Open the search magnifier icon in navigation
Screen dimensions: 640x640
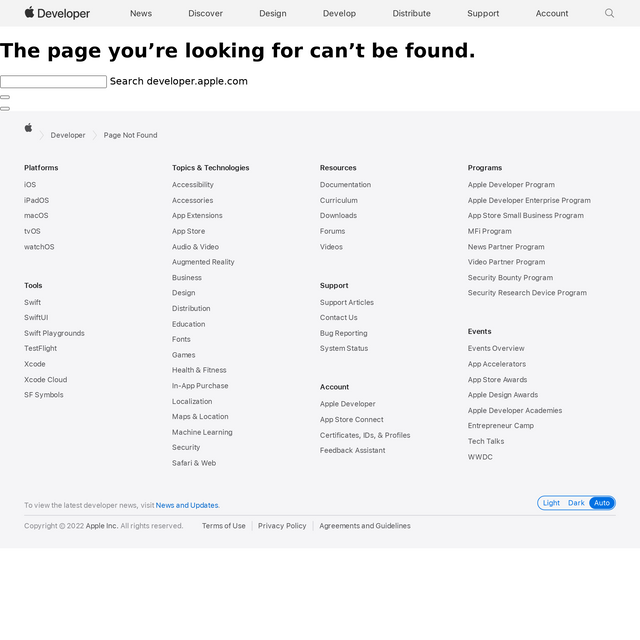point(609,13)
